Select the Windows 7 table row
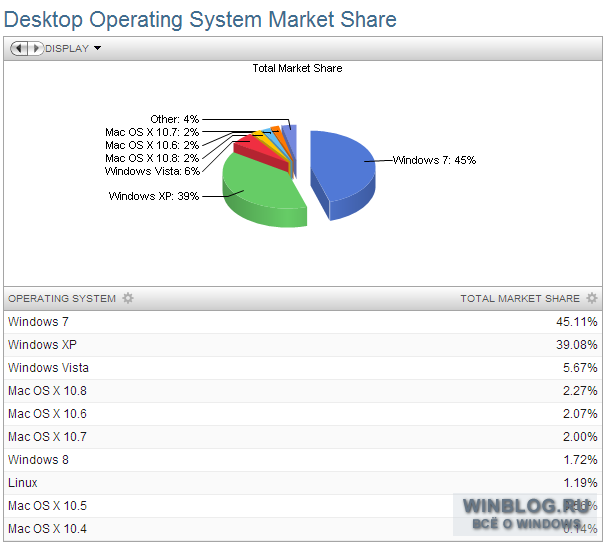 (303, 322)
